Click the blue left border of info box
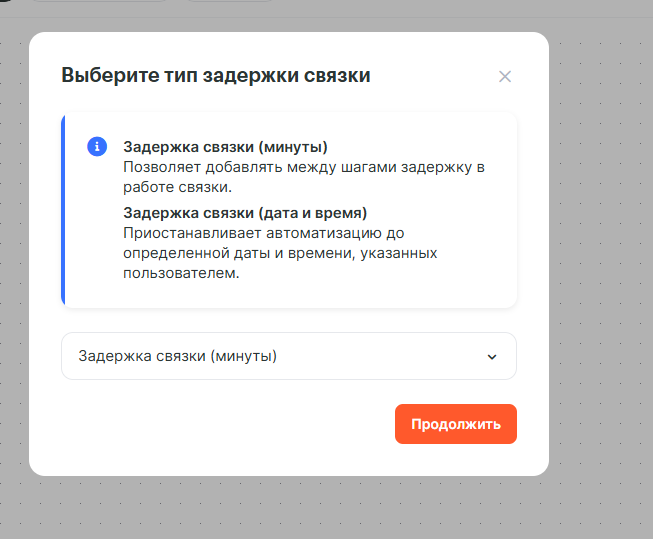 (63, 209)
